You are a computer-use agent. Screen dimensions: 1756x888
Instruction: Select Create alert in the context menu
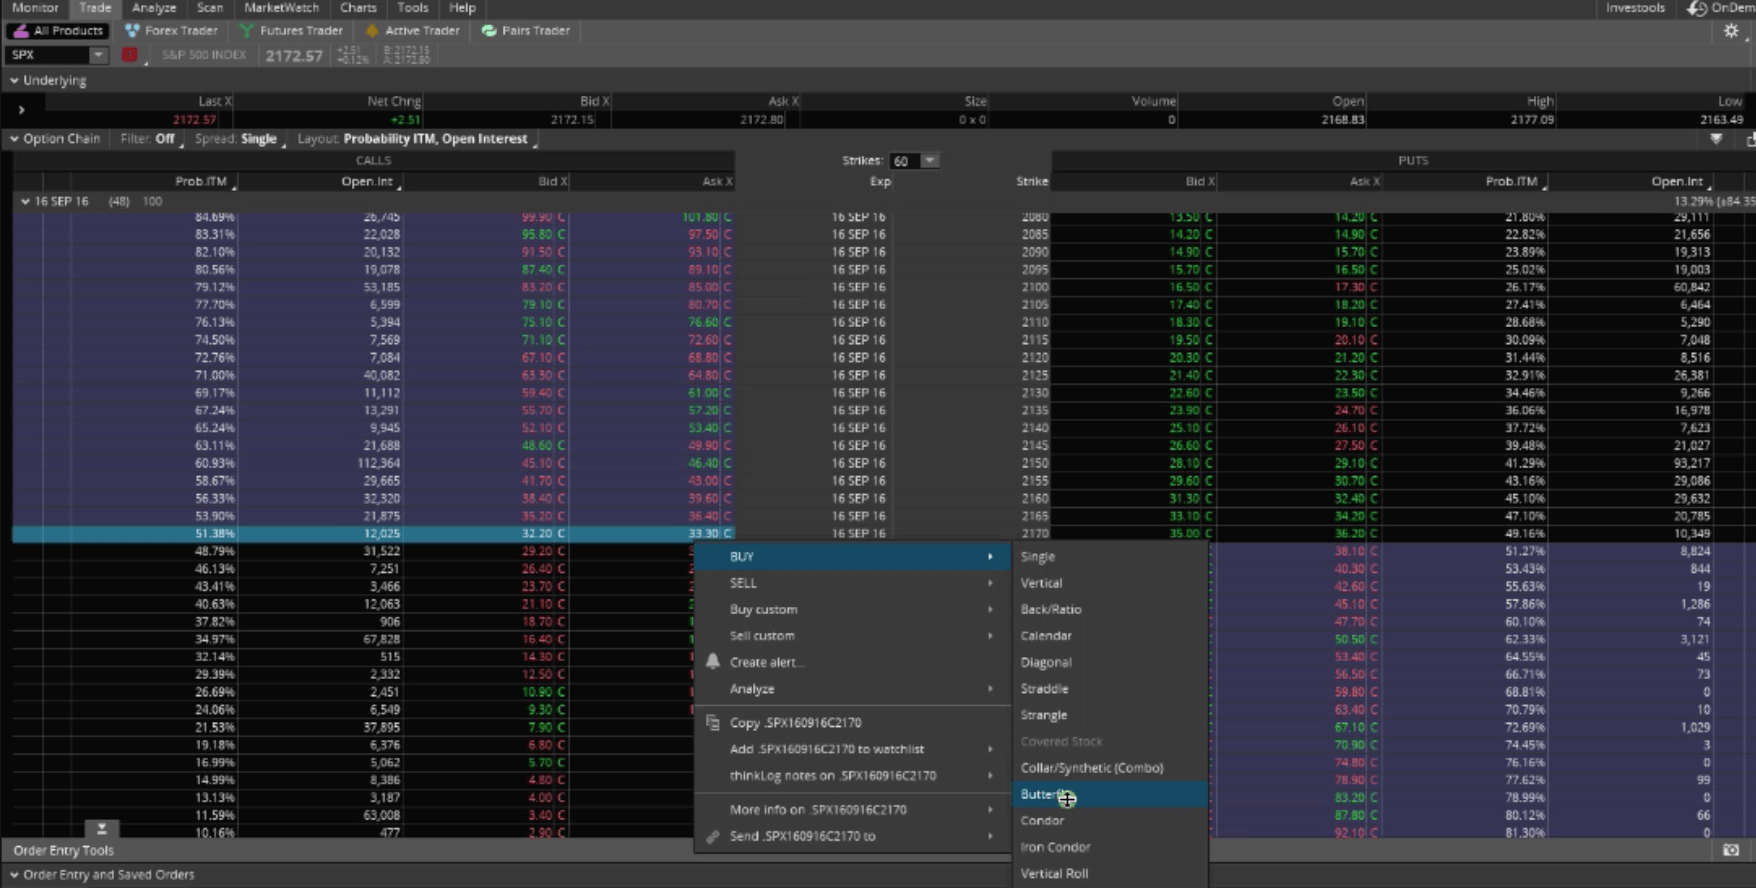pos(853,662)
